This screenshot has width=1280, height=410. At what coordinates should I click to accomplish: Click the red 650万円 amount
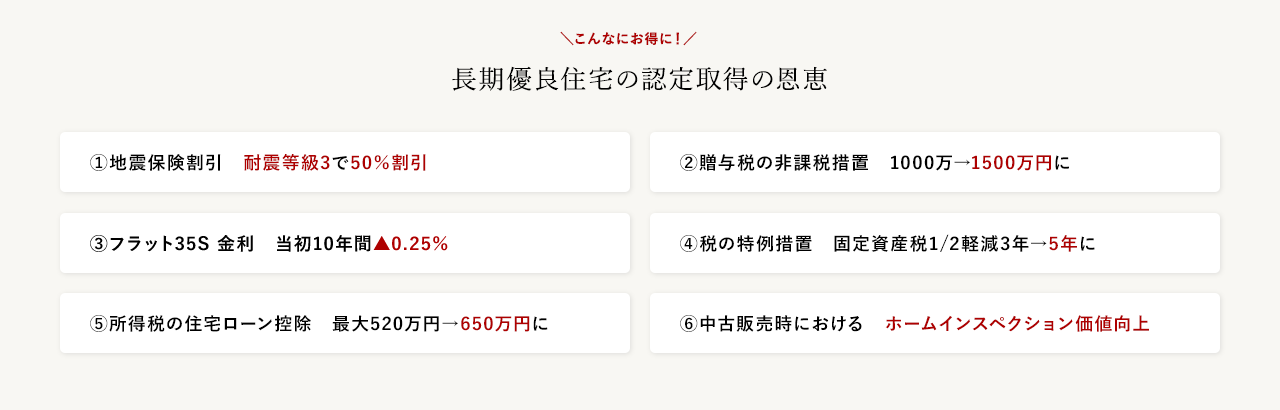pos(495,324)
